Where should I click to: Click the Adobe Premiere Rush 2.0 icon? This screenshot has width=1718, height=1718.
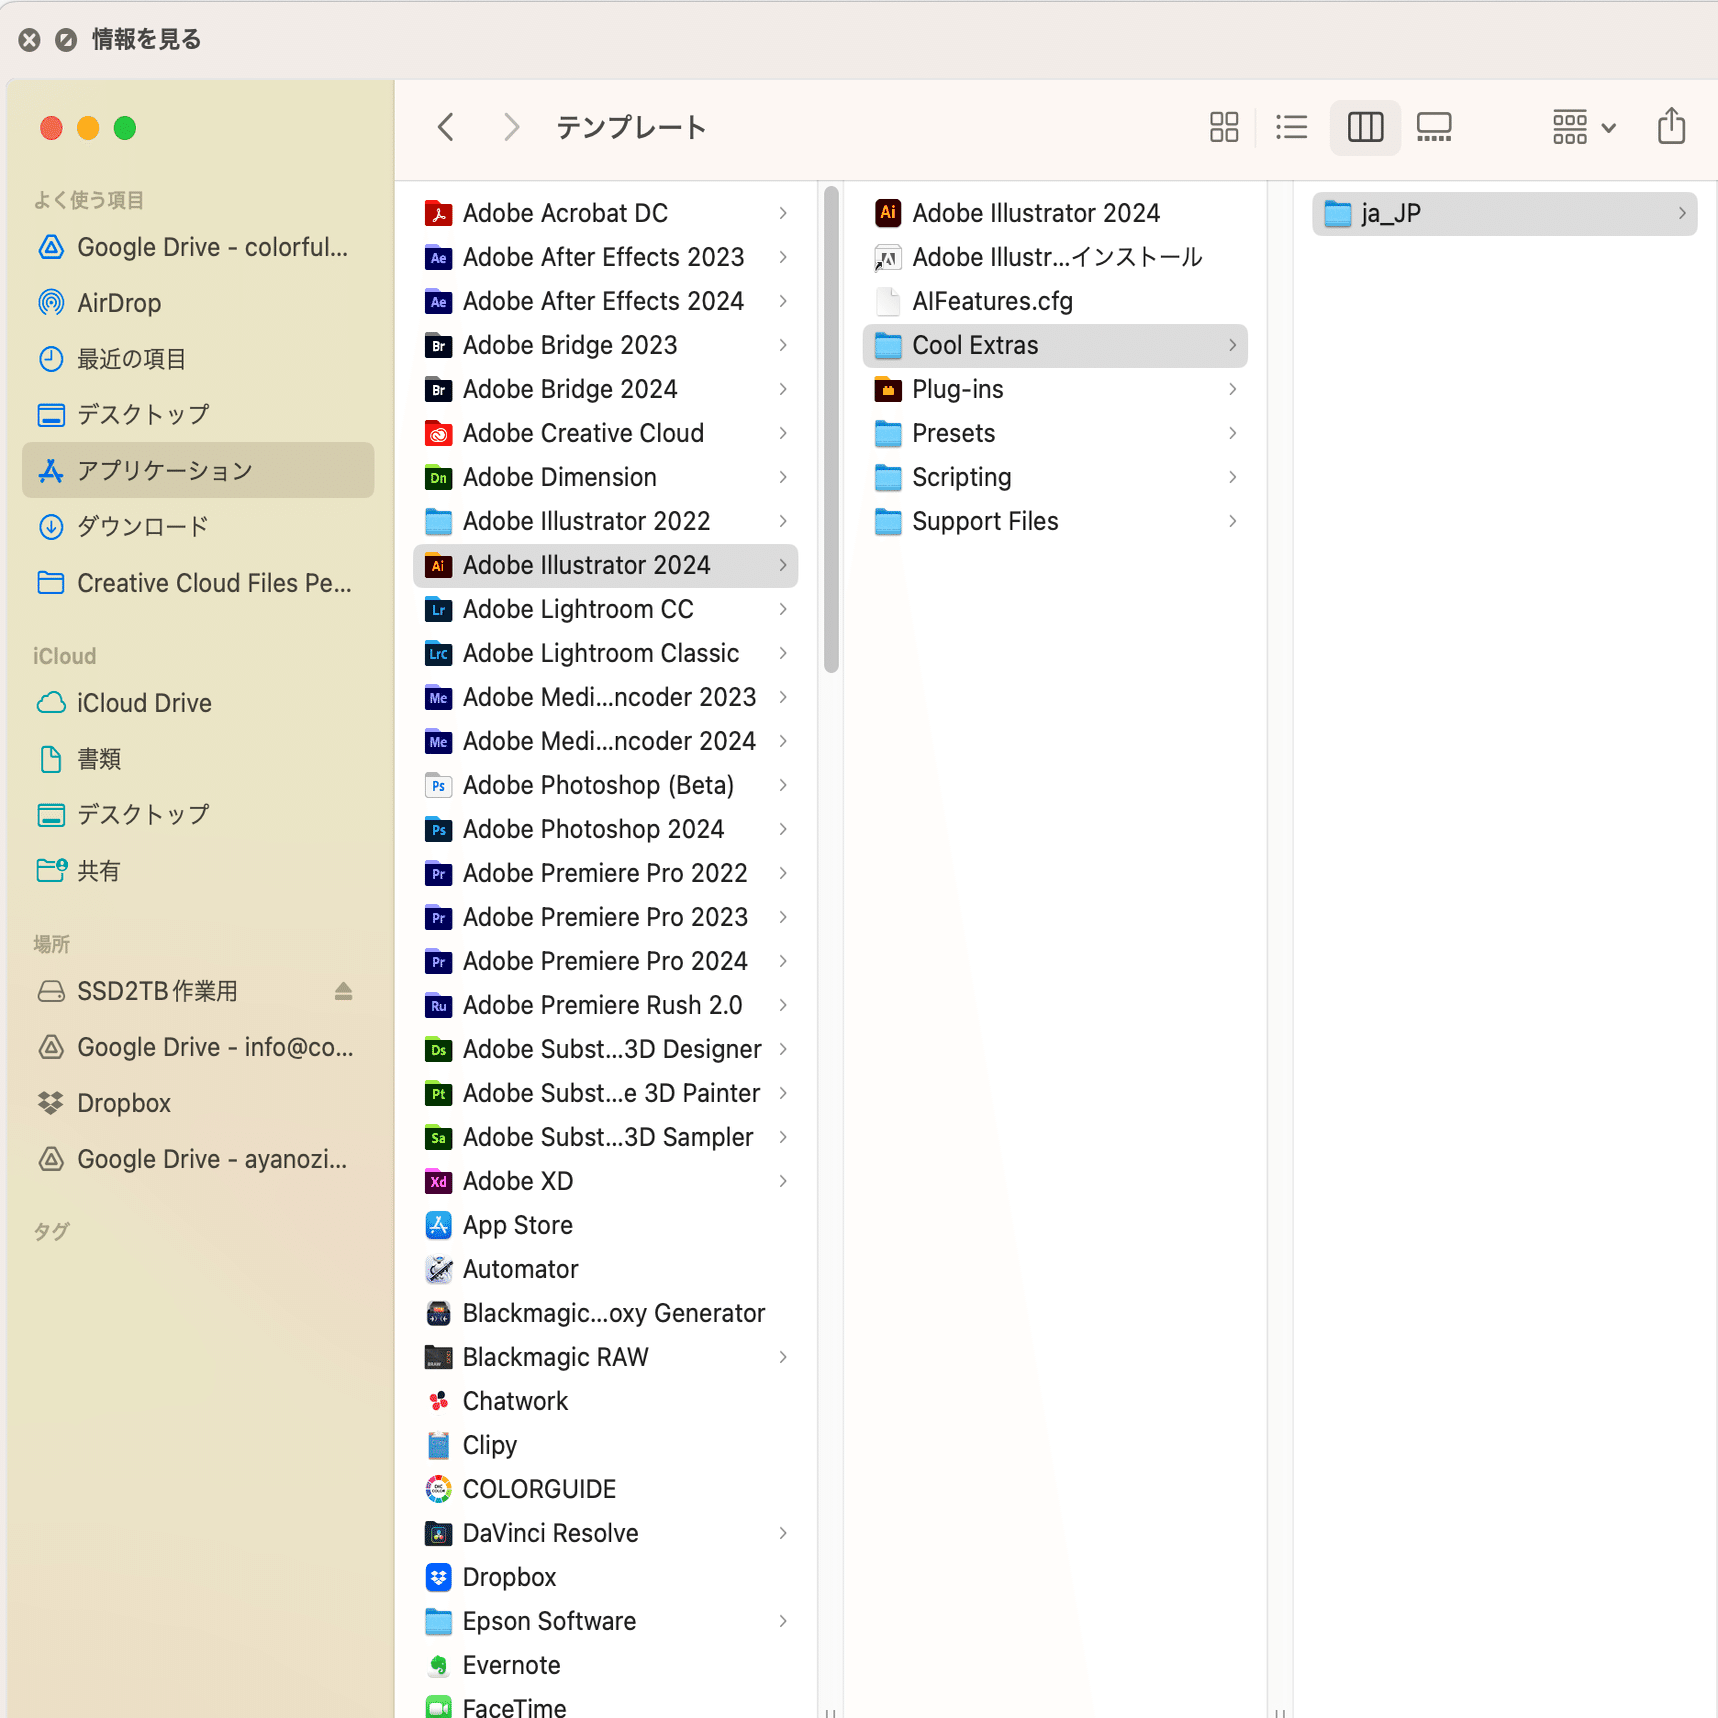(x=438, y=1005)
